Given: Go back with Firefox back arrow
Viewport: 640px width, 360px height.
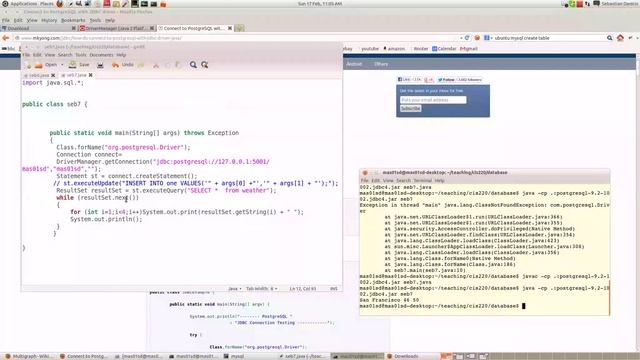Looking at the screenshot, I should (6, 38).
